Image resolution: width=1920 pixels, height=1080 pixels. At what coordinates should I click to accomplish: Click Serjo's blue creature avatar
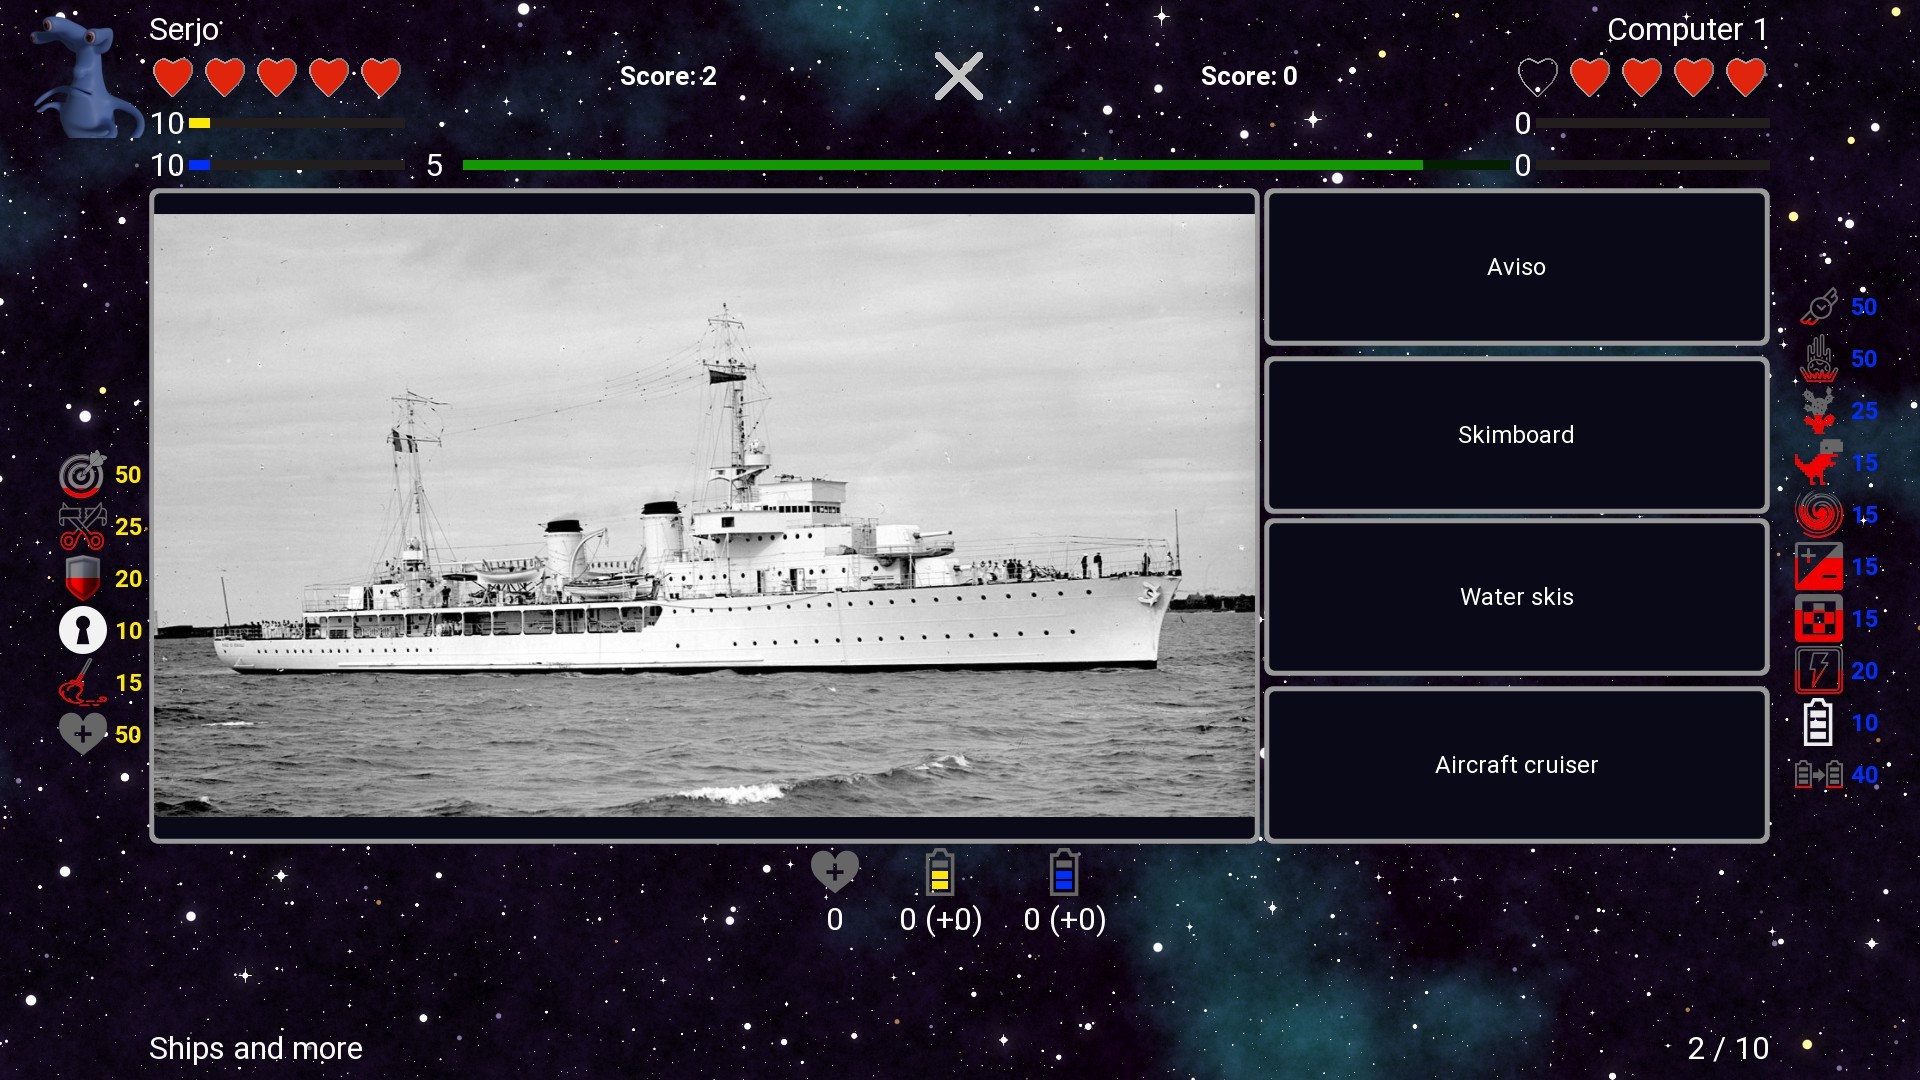click(x=88, y=75)
